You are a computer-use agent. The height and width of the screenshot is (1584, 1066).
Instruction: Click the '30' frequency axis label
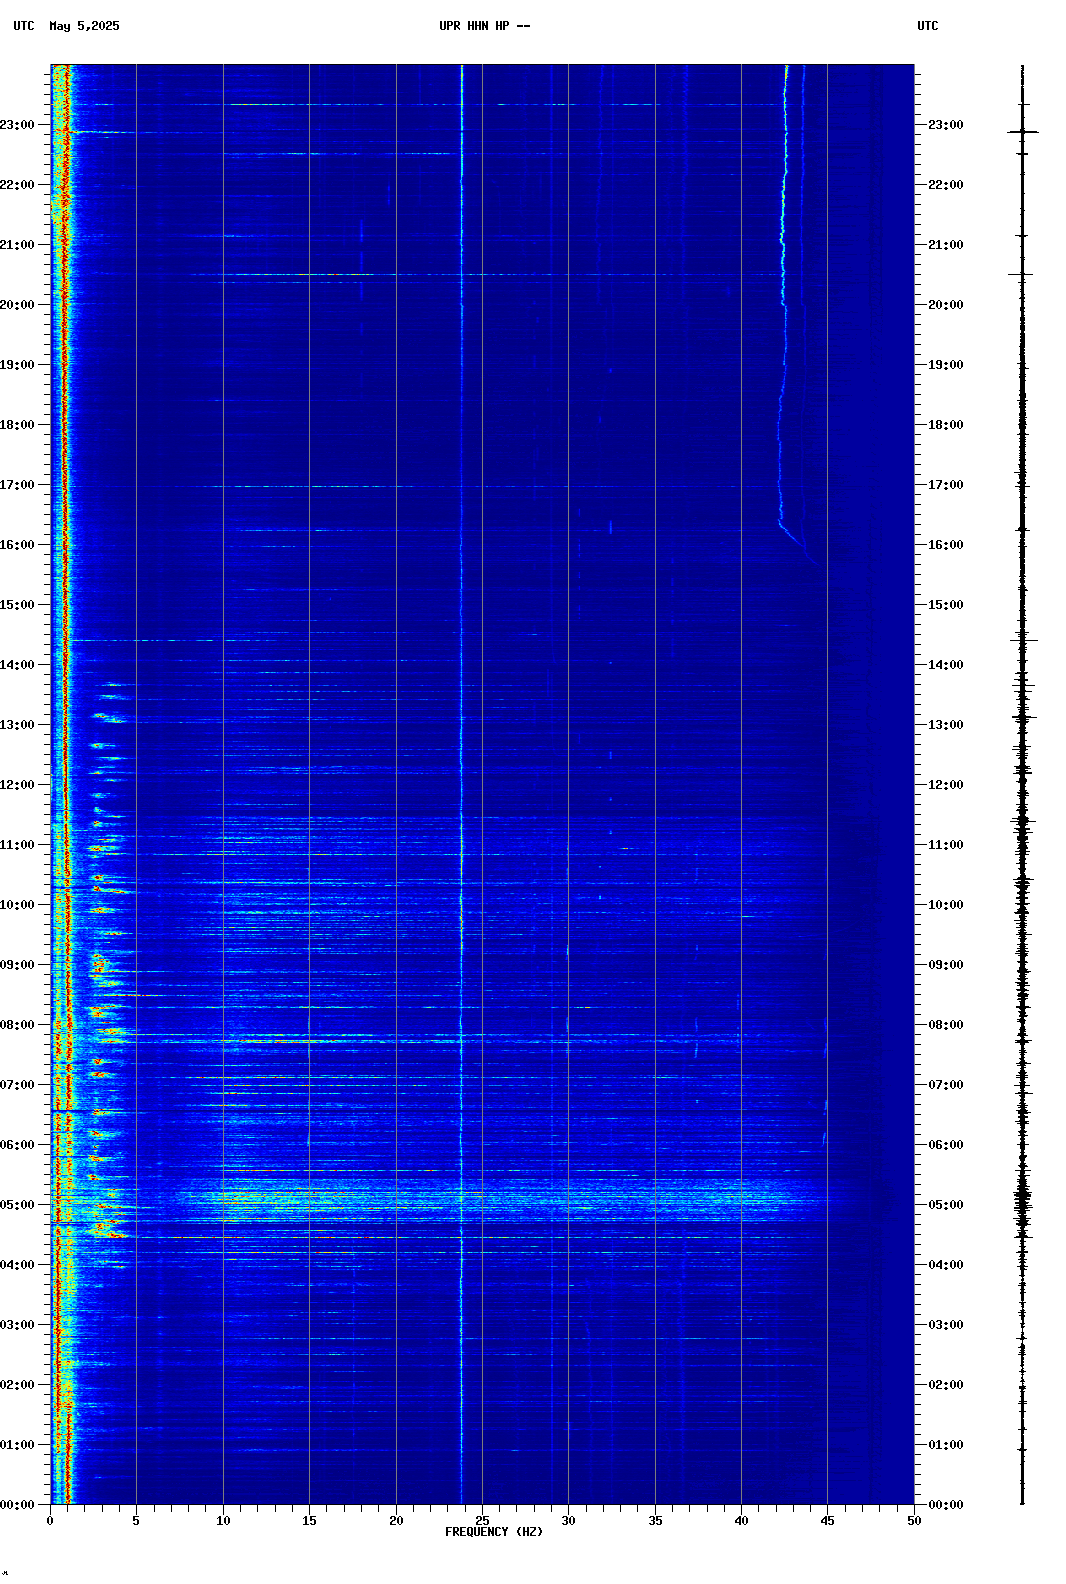tap(568, 1521)
